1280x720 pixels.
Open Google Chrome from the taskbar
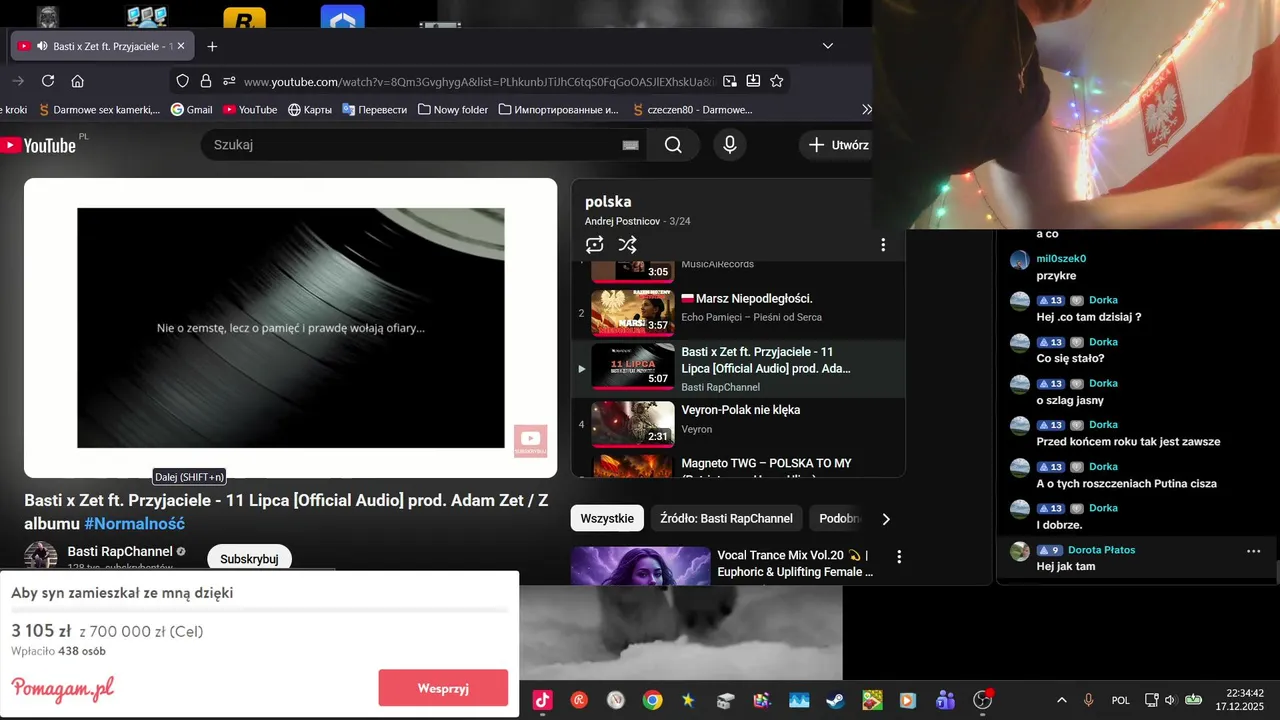652,700
